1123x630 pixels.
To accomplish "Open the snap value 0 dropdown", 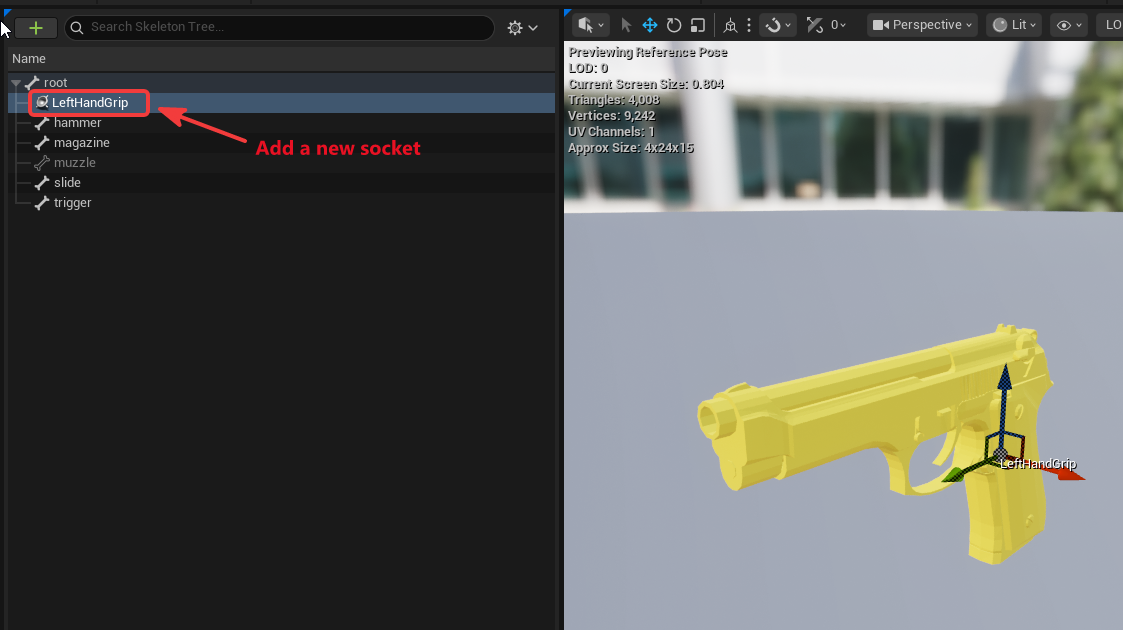I will click(x=839, y=25).
